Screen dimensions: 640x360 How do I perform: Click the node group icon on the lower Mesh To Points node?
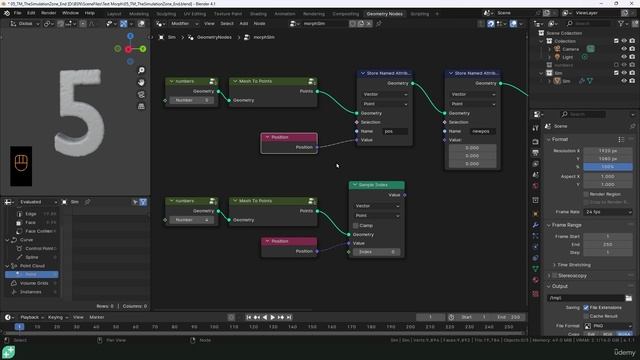[x=312, y=201]
